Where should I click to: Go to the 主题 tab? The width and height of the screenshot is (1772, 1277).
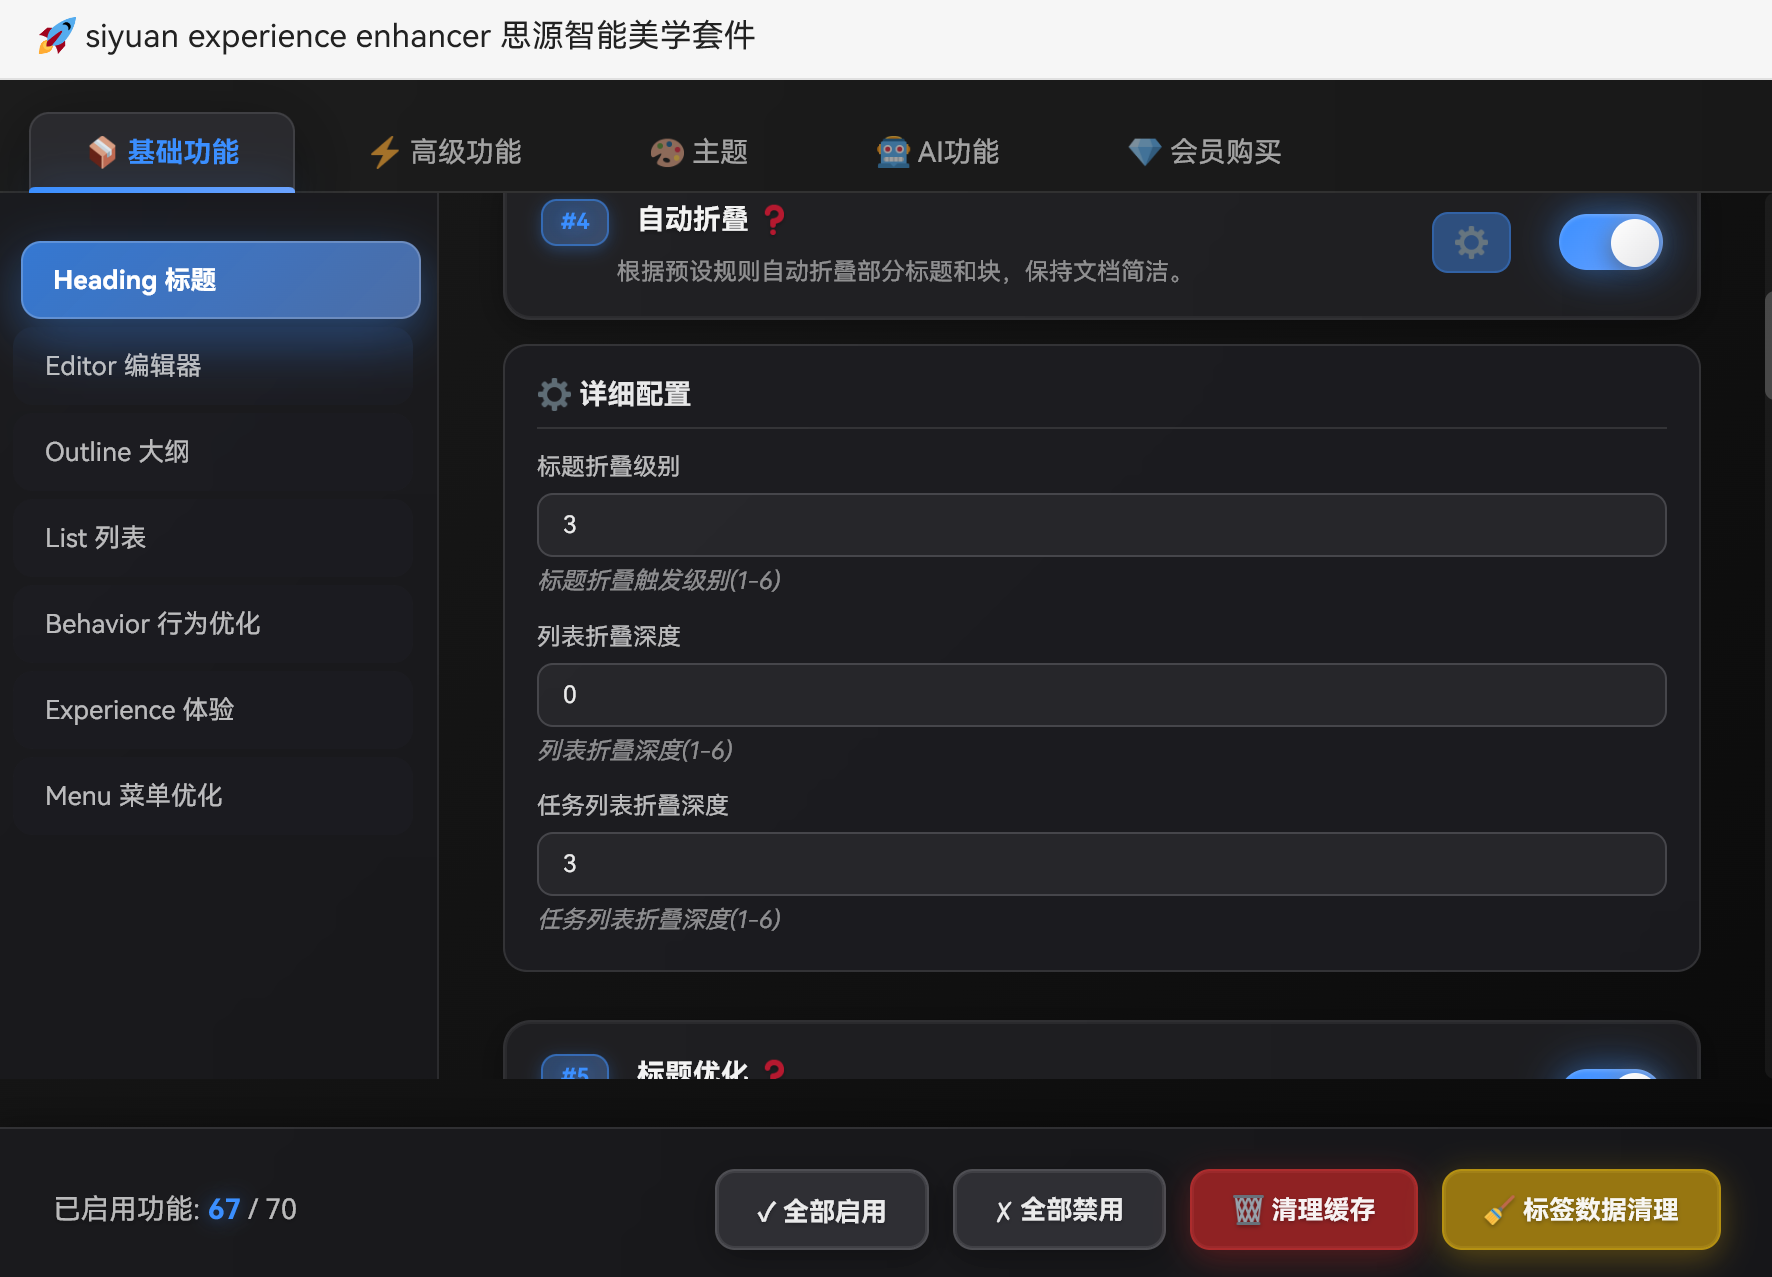pos(699,152)
